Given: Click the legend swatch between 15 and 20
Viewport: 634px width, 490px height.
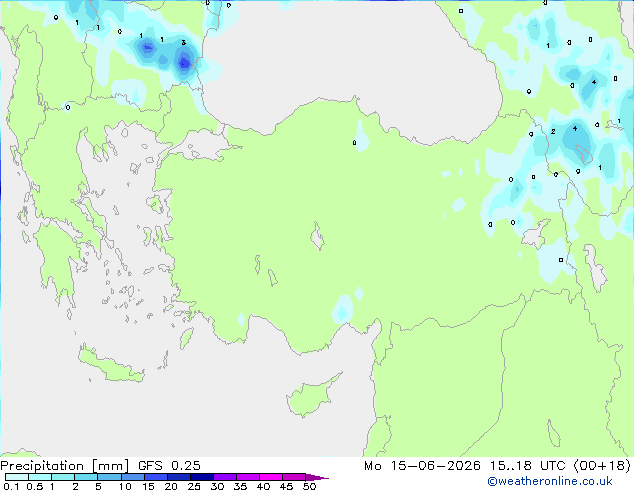Looking at the screenshot, I should click(x=156, y=477).
